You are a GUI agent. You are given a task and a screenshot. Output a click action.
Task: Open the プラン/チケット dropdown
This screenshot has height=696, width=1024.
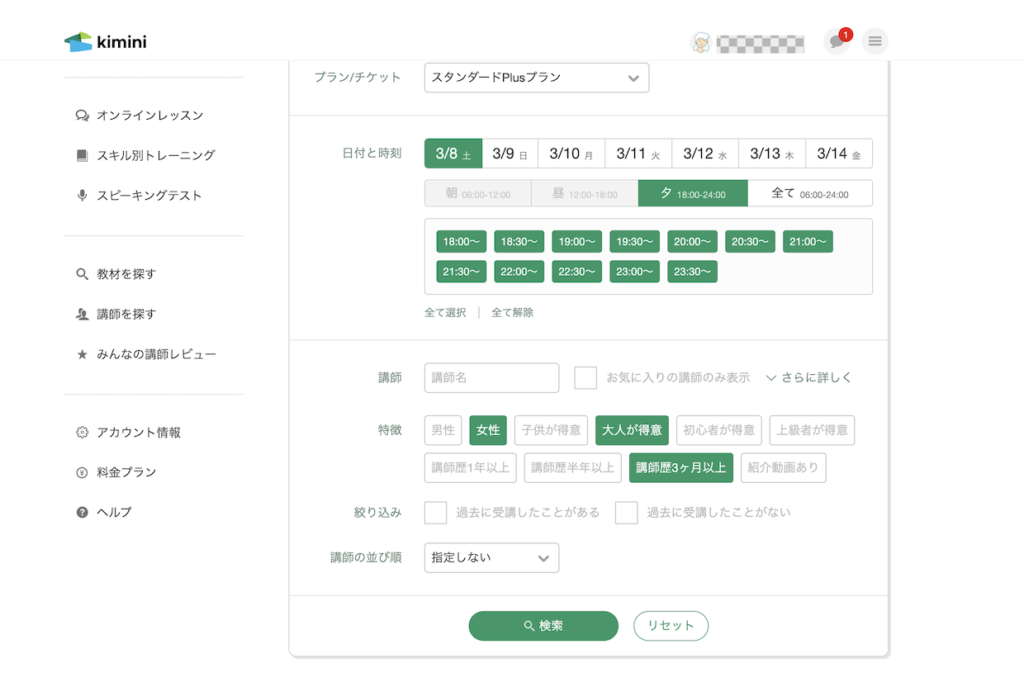click(x=536, y=78)
